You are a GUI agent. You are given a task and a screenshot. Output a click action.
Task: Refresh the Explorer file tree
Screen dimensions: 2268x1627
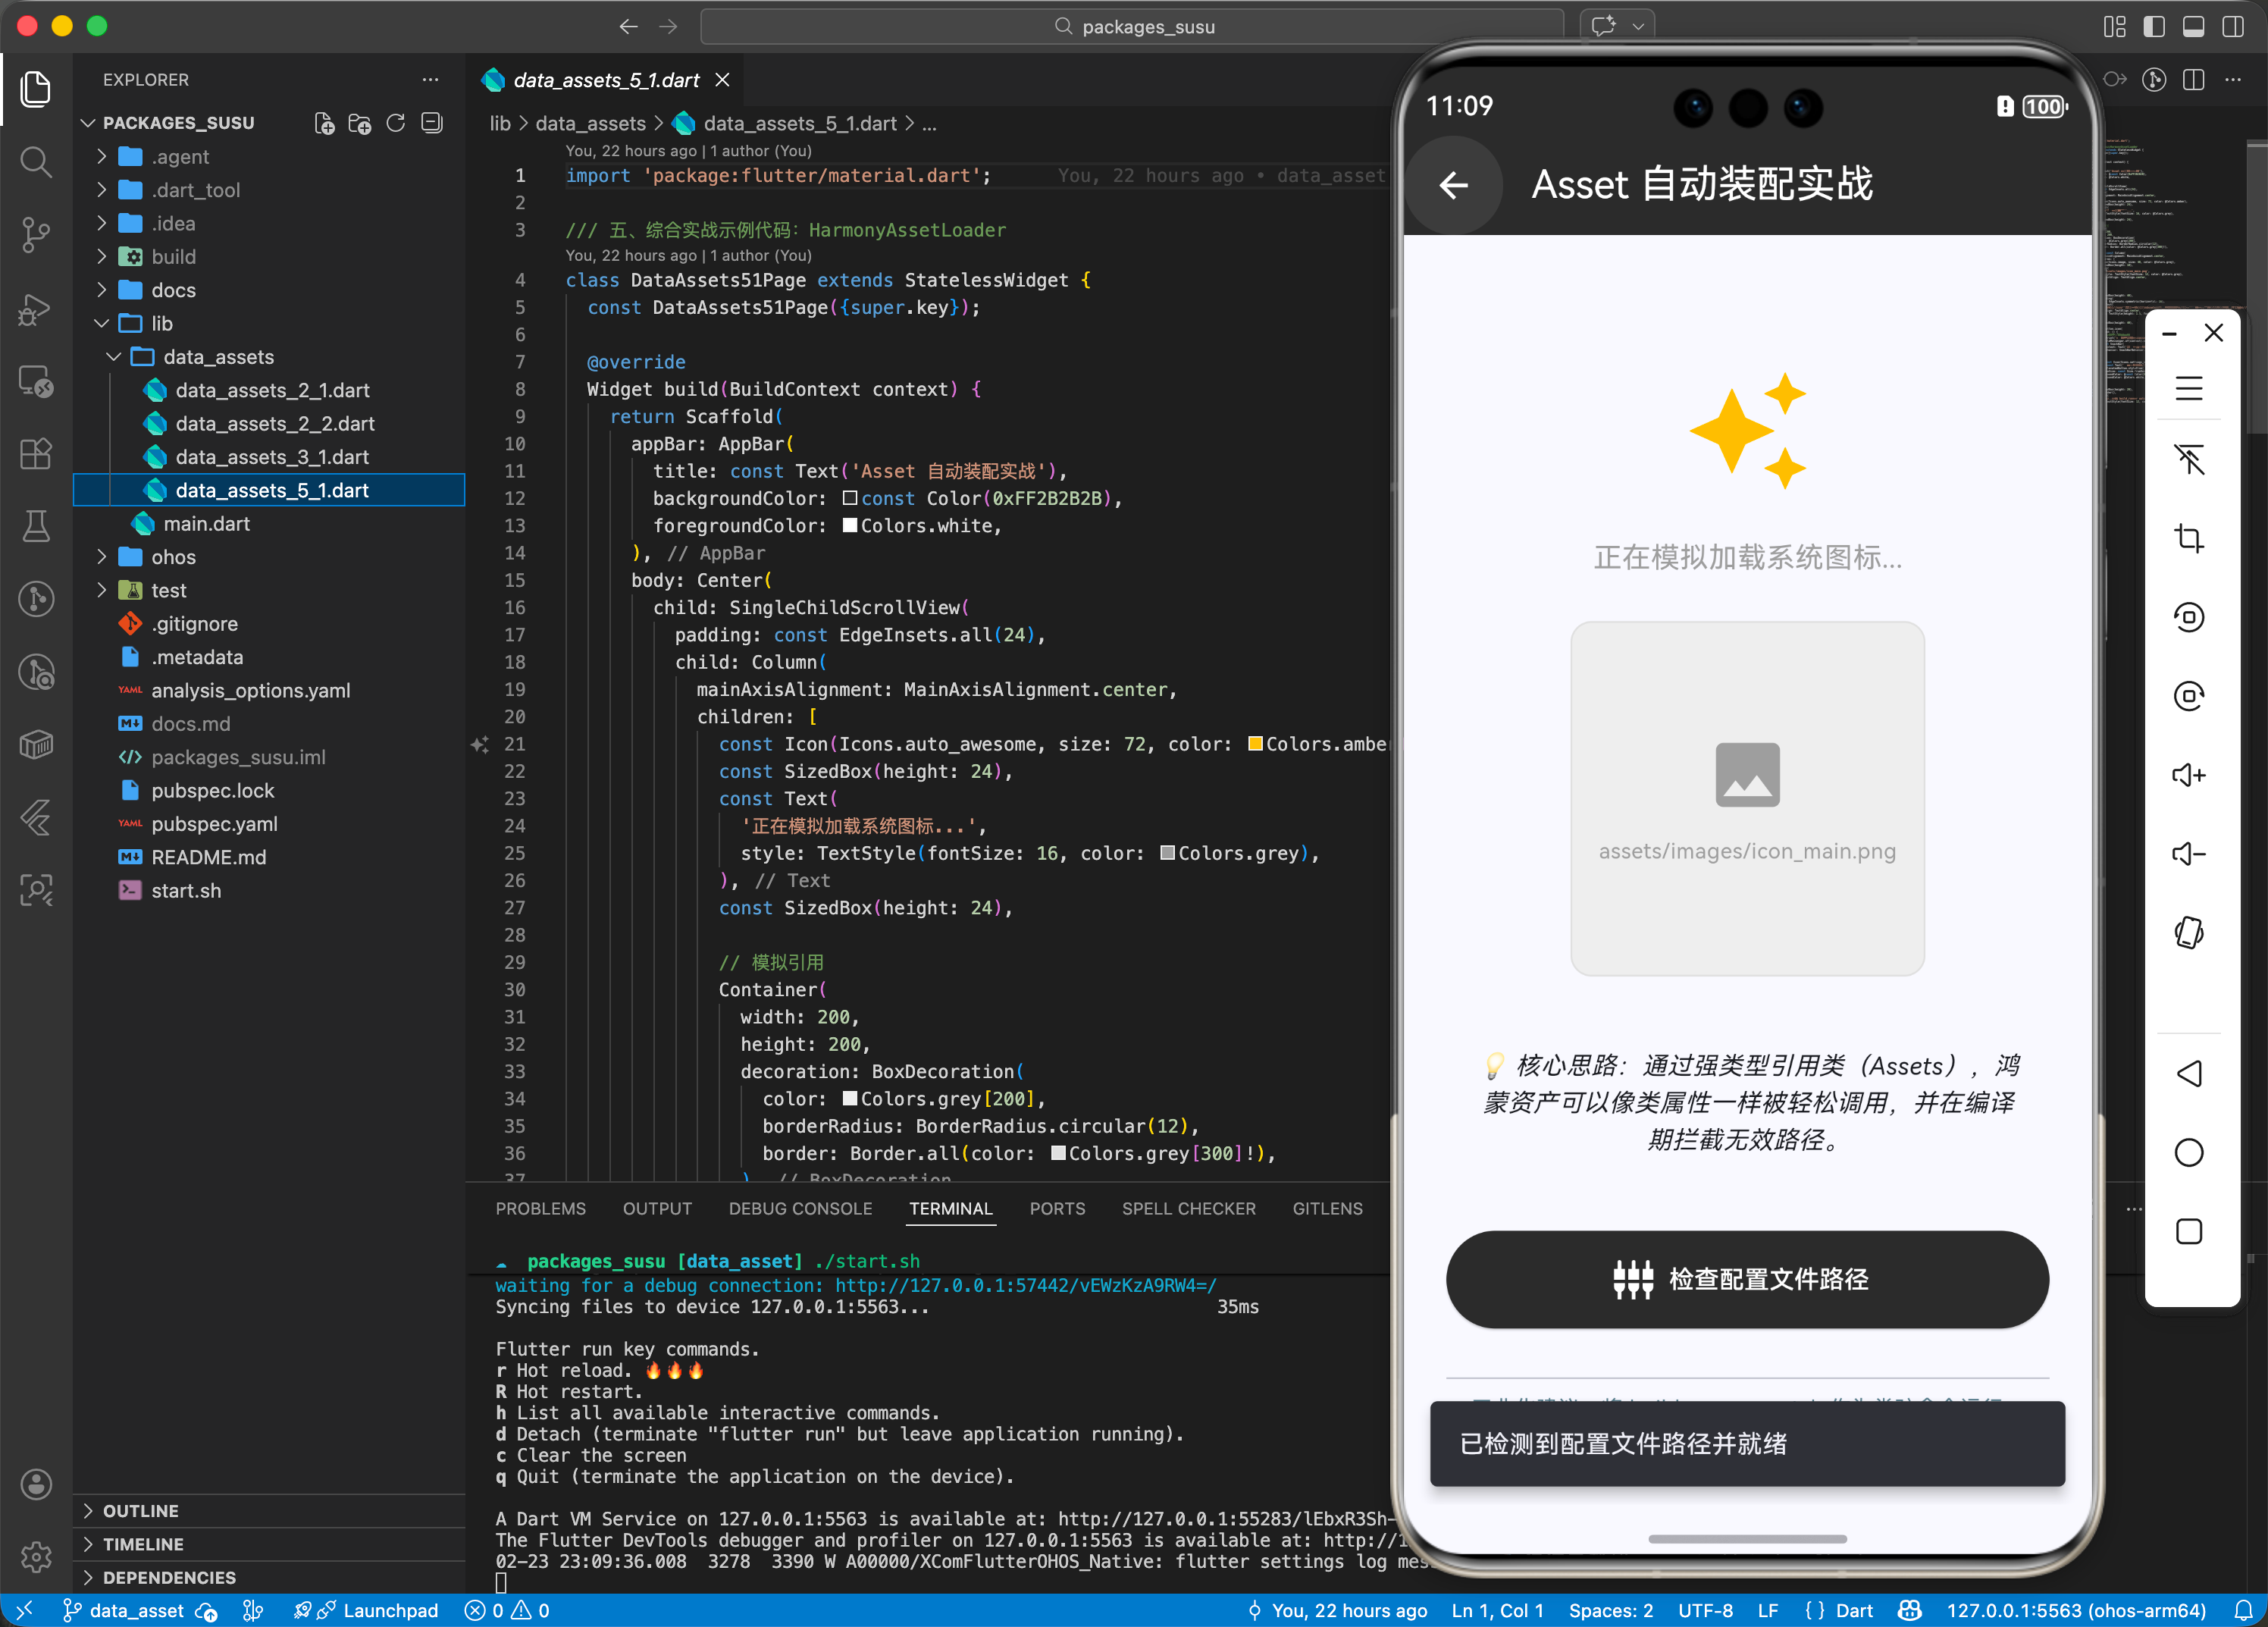click(x=396, y=123)
